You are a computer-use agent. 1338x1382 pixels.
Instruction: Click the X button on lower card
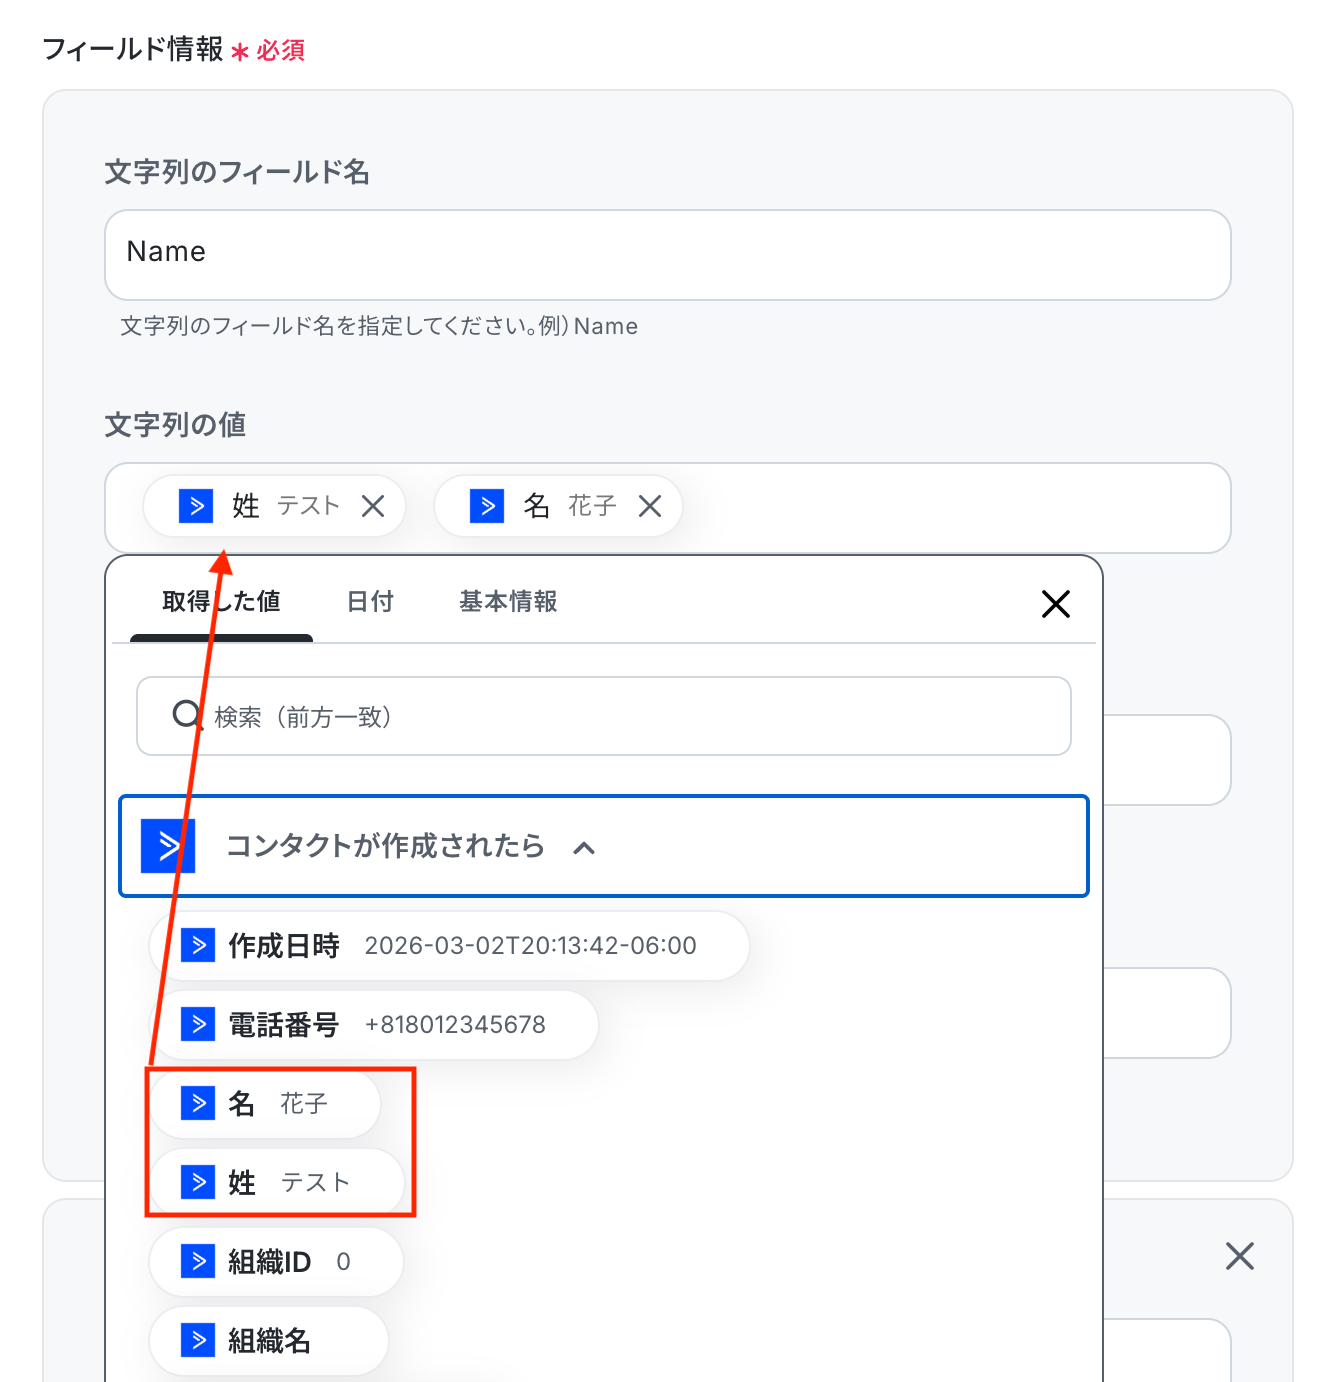click(1240, 1256)
